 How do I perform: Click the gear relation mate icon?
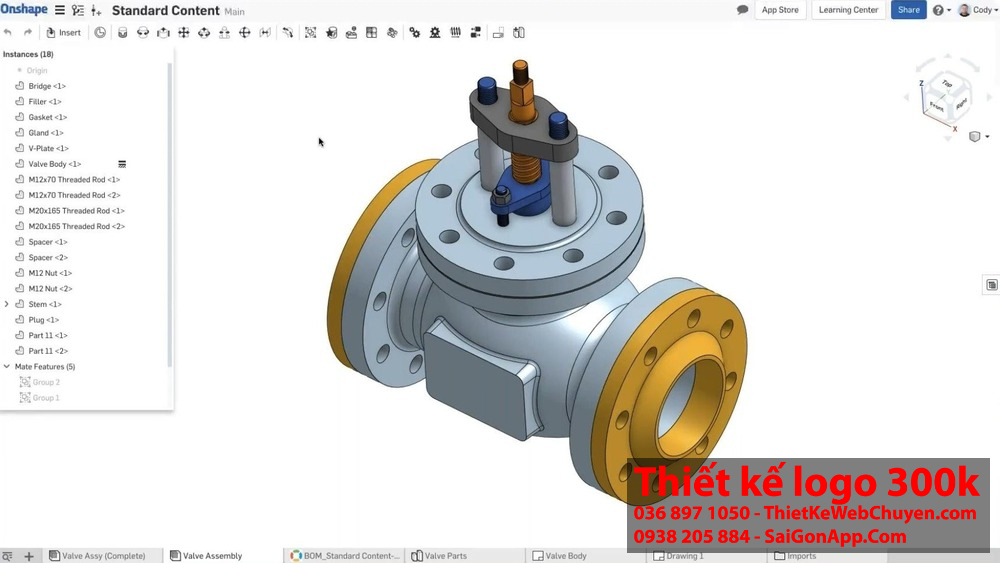coord(414,33)
